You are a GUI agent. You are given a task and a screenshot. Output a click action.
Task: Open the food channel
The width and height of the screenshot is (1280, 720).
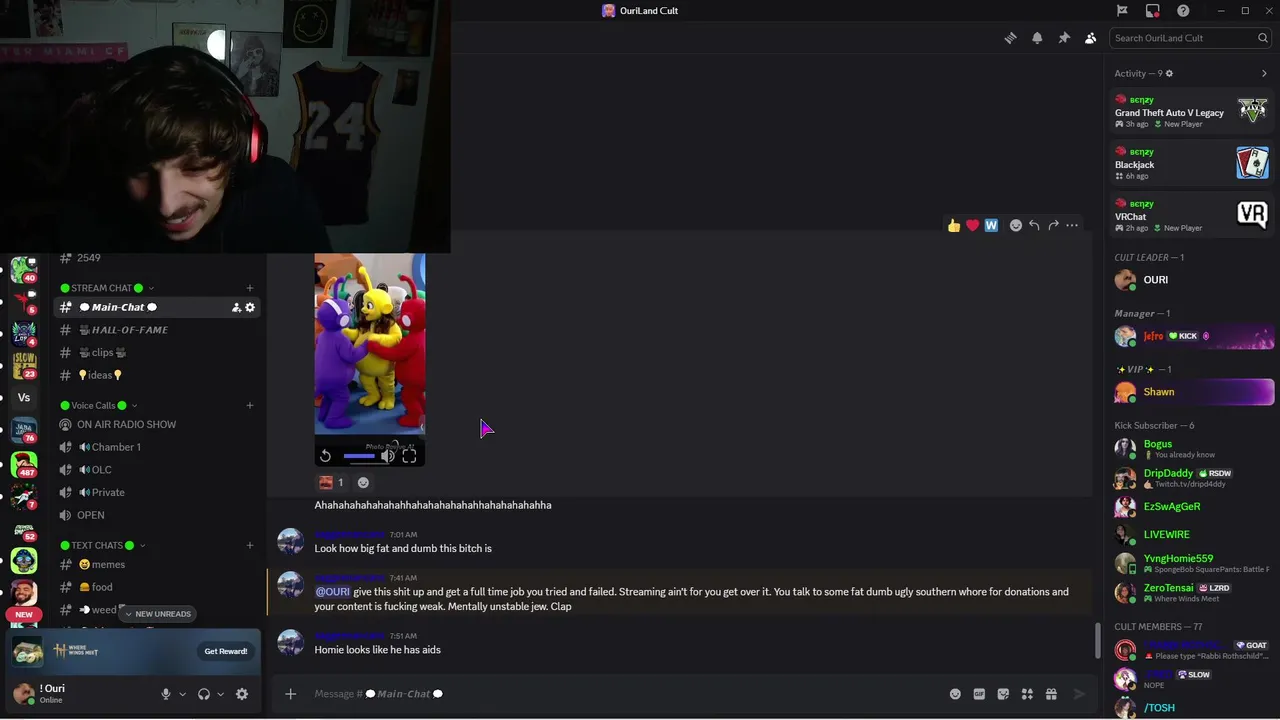157,587
